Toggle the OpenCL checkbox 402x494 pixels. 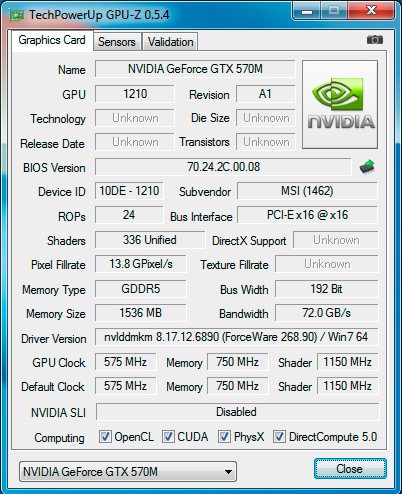pyautogui.click(x=105, y=436)
